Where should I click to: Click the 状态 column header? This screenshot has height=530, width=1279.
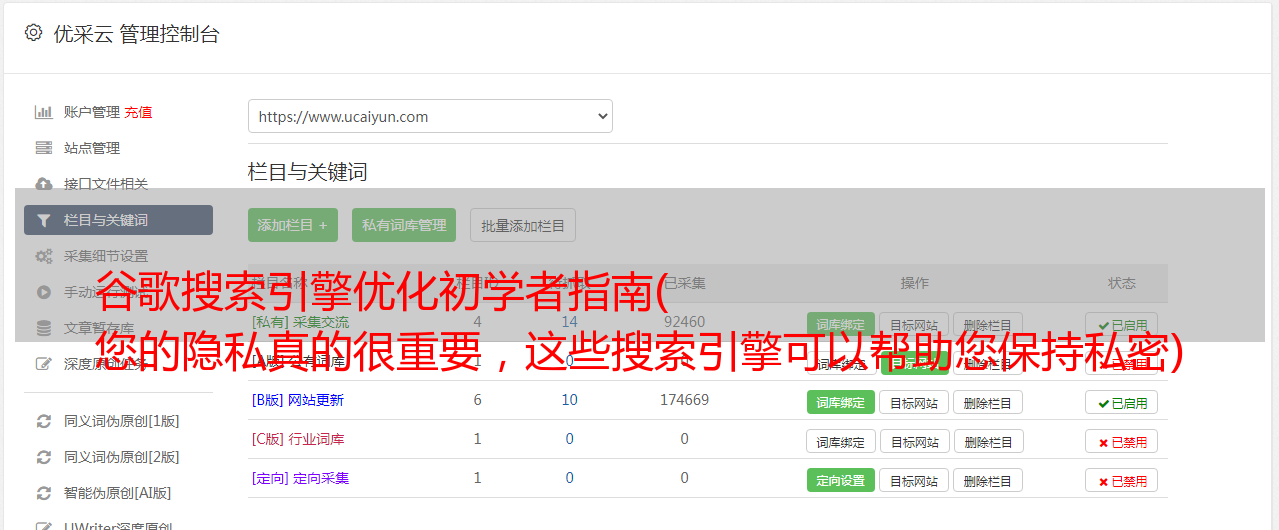pos(1122,283)
